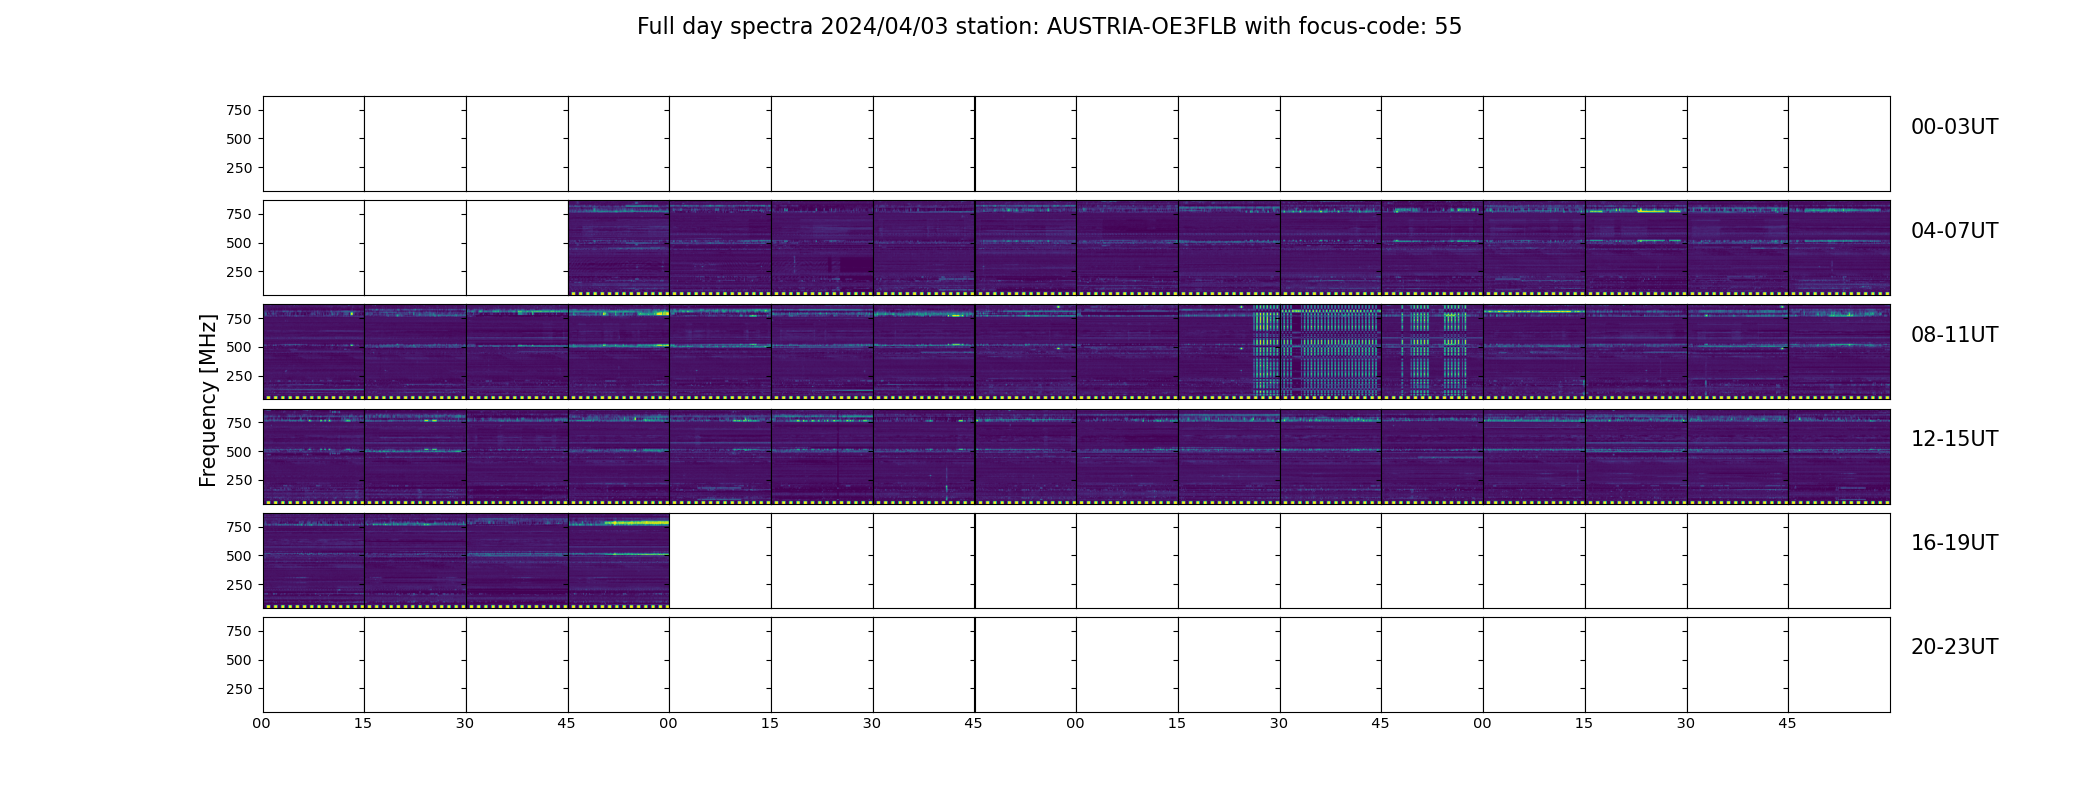The width and height of the screenshot is (2100, 800).
Task: Click the 500 tick of the 00-03UT row
Action: (x=239, y=139)
